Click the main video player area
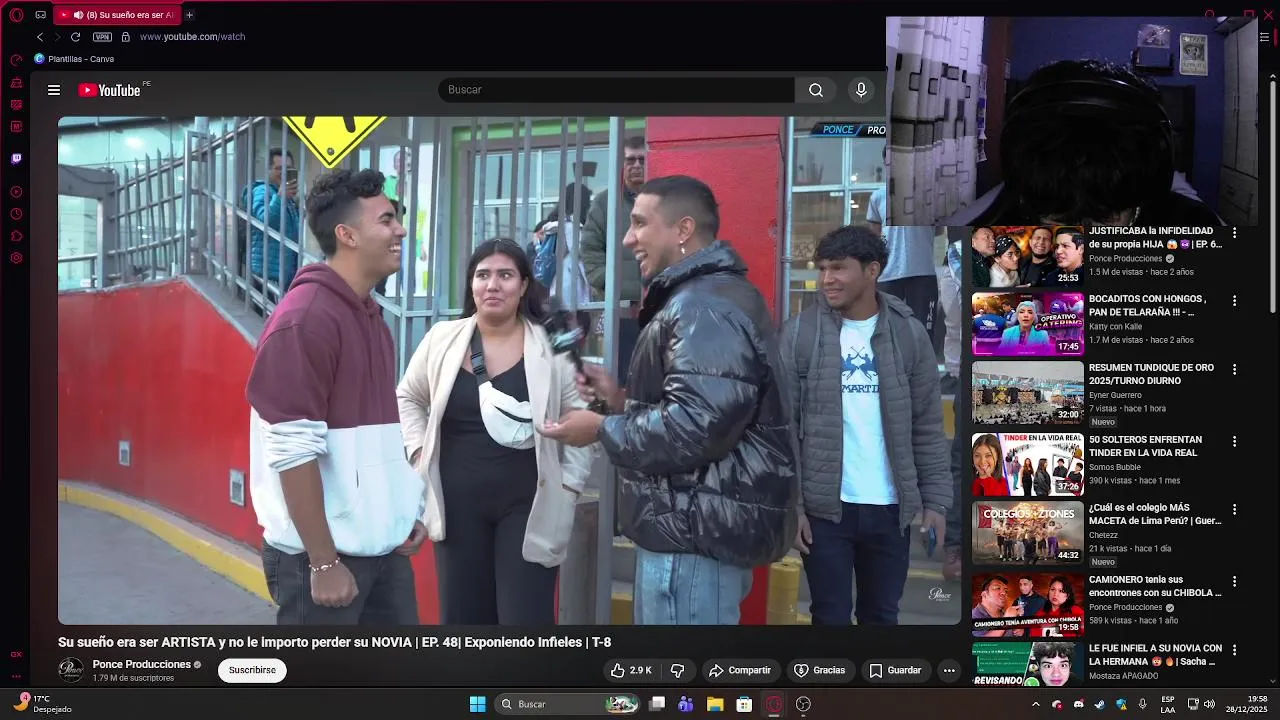Image resolution: width=1280 pixels, height=720 pixels. (509, 370)
